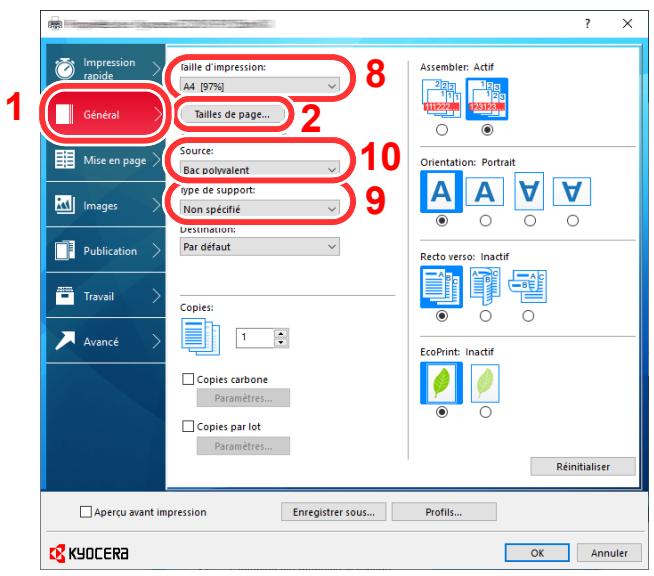
Task: Switch to the Avancé tab
Action: pyautogui.click(x=106, y=341)
